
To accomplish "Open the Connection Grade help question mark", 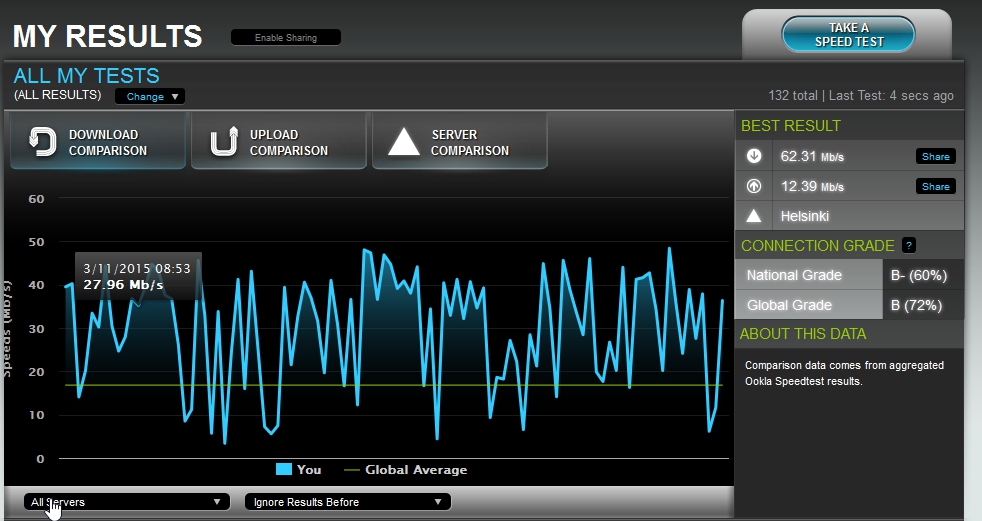I will [908, 245].
